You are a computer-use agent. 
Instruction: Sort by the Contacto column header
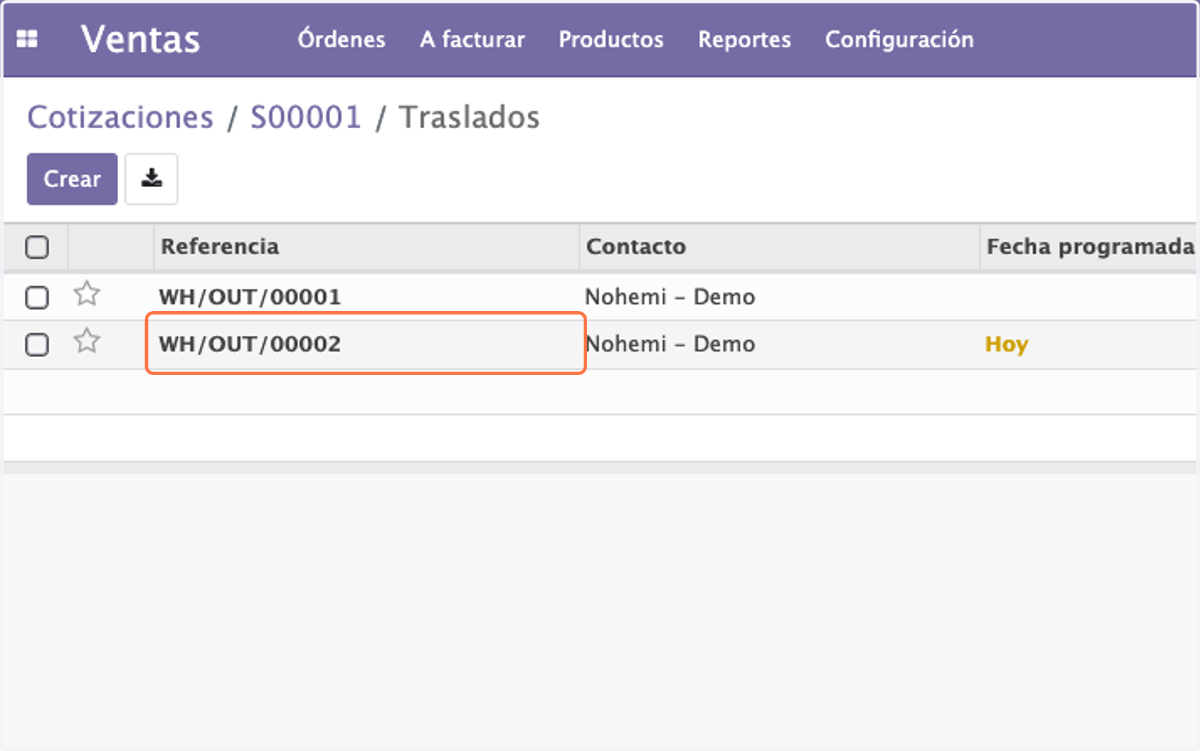click(636, 247)
